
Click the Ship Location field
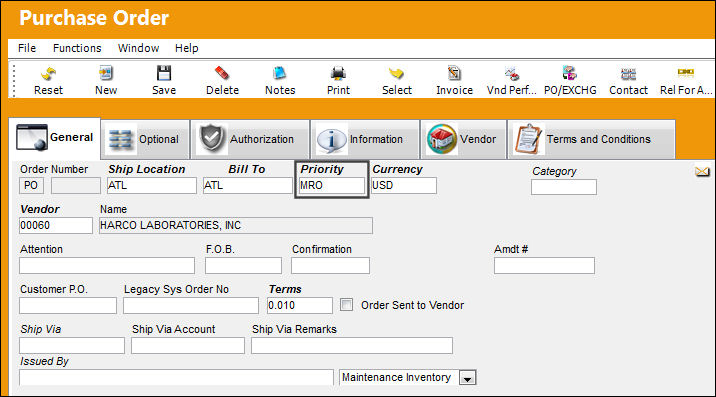click(x=152, y=185)
